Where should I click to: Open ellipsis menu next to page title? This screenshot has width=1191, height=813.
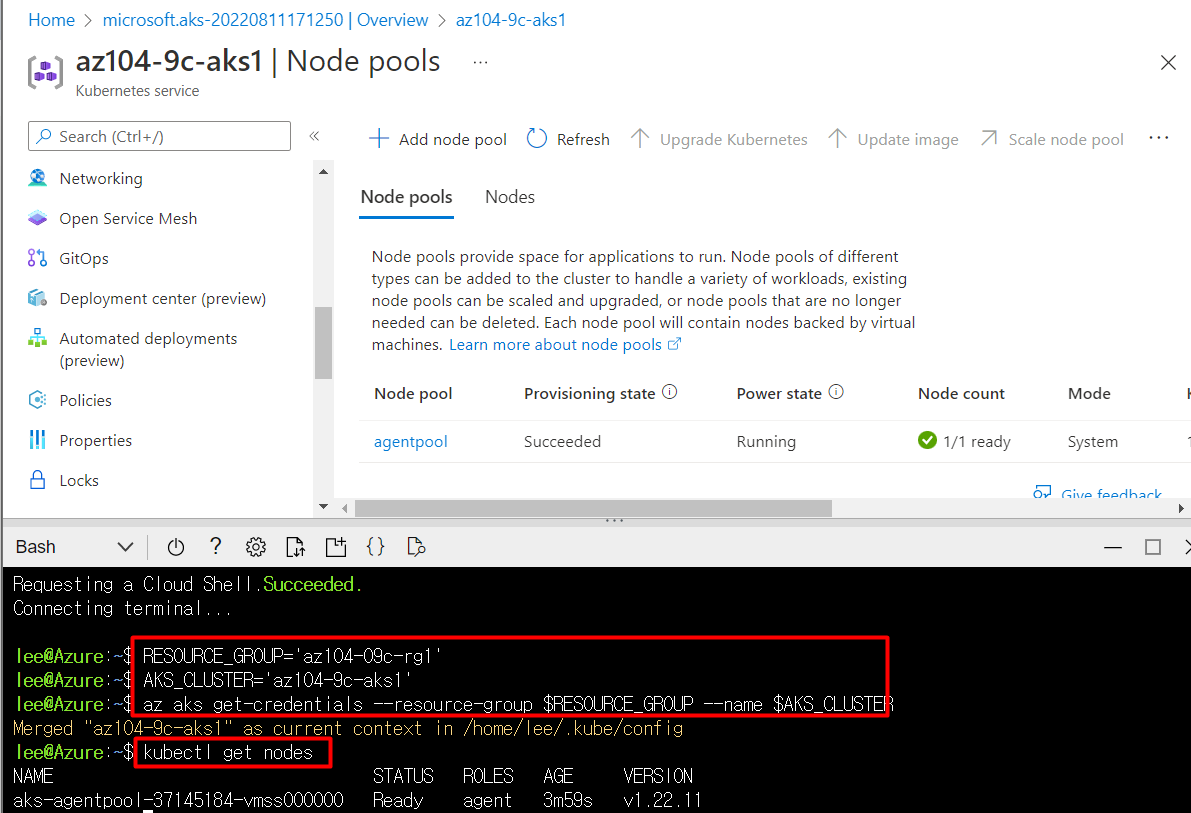pyautogui.click(x=480, y=62)
